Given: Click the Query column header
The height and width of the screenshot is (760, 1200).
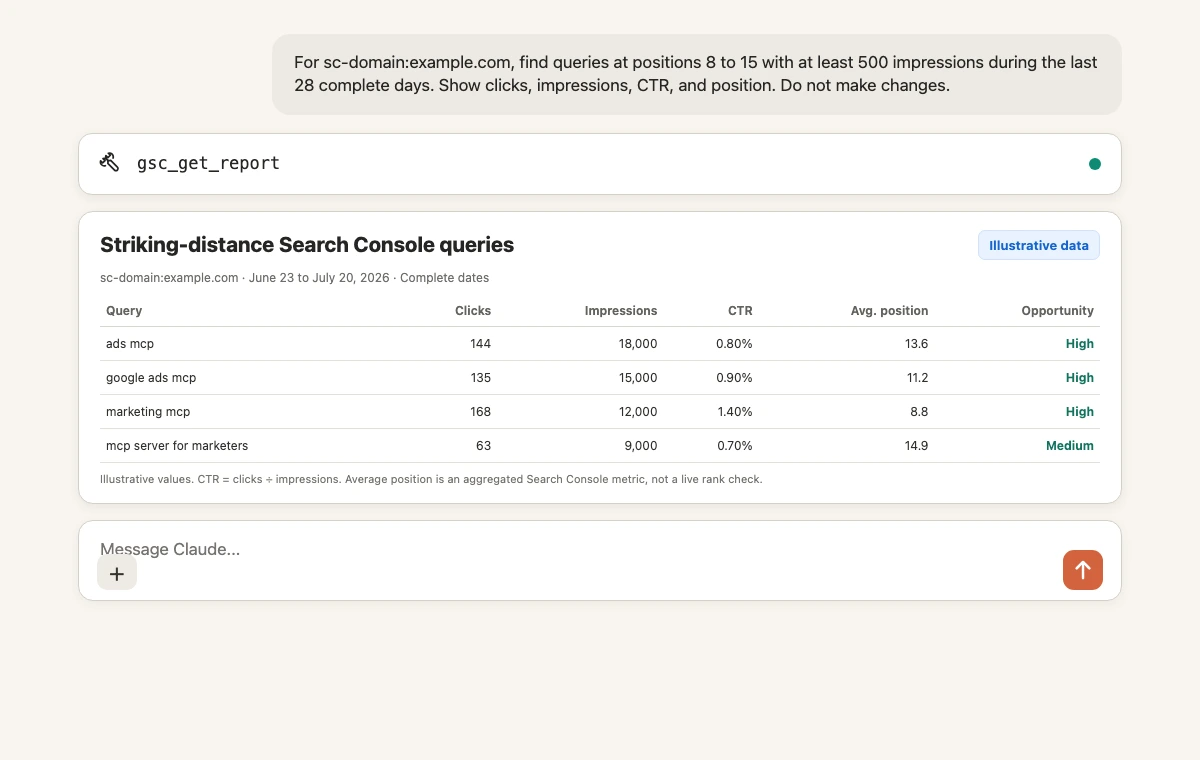Looking at the screenshot, I should coord(124,311).
